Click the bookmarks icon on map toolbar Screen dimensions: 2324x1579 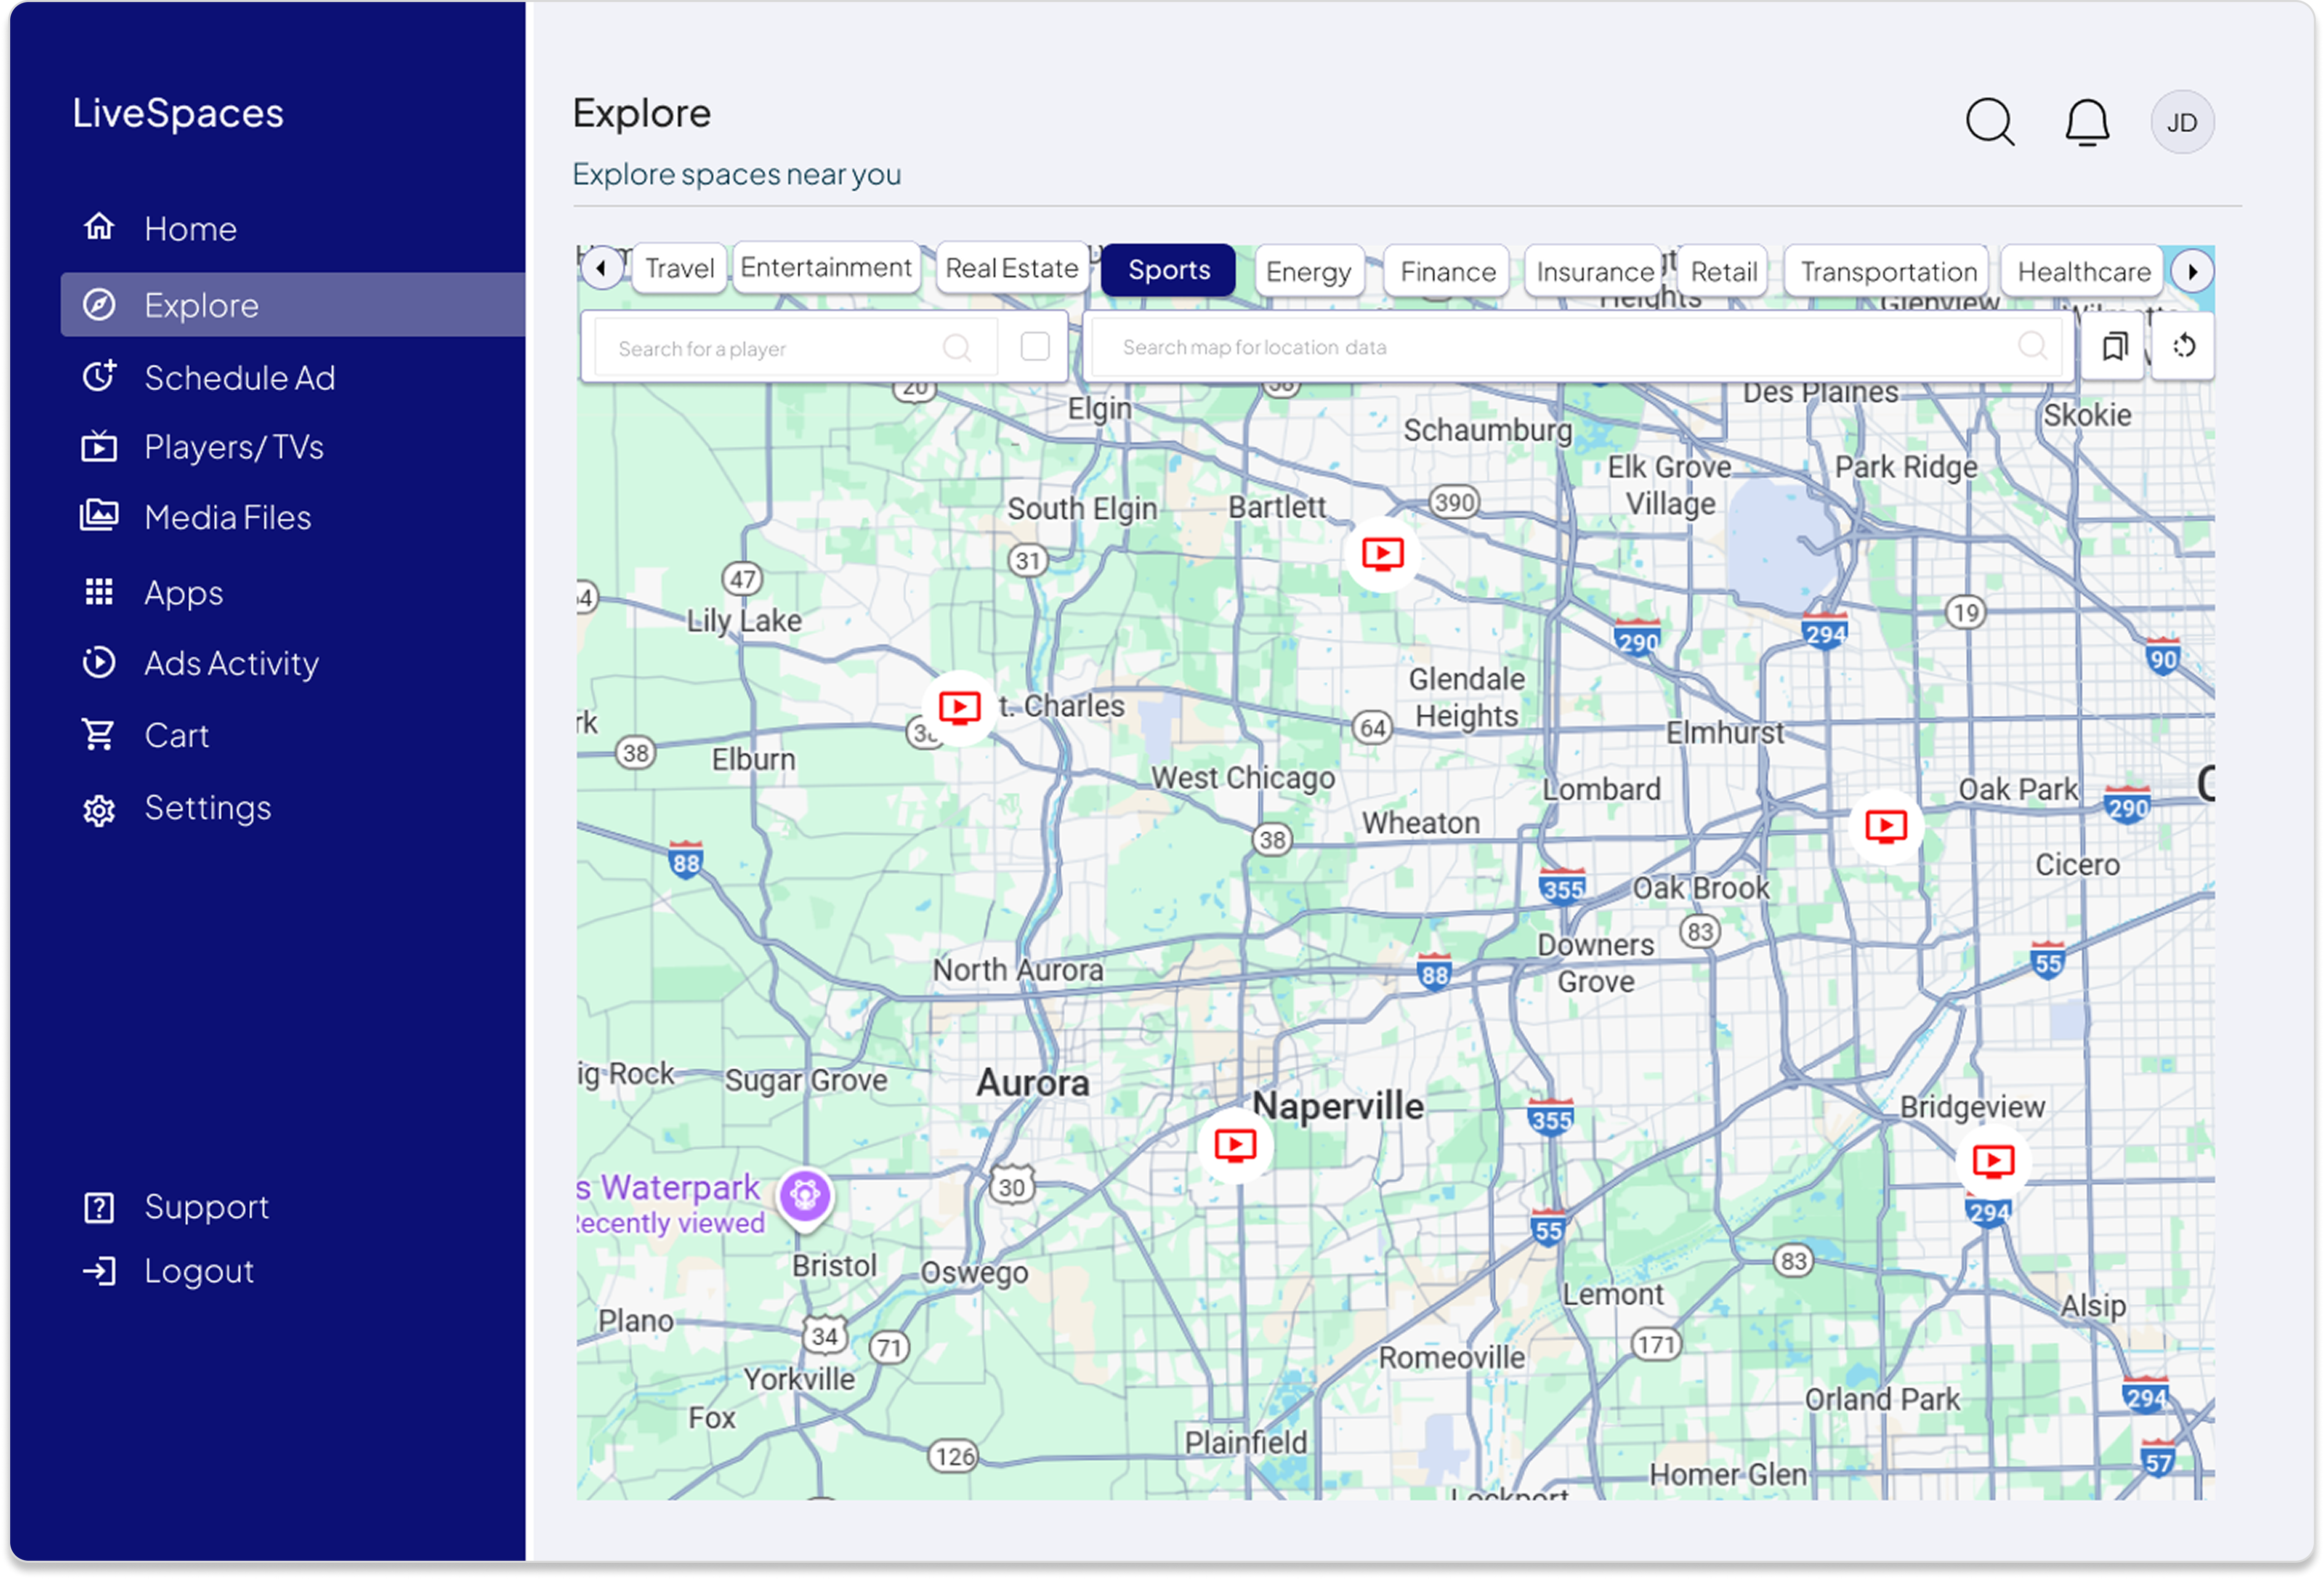[2113, 346]
